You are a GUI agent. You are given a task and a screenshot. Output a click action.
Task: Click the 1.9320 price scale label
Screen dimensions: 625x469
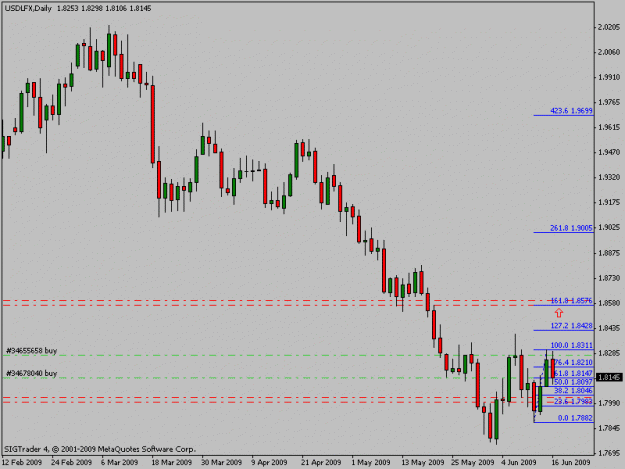pyautogui.click(x=609, y=177)
